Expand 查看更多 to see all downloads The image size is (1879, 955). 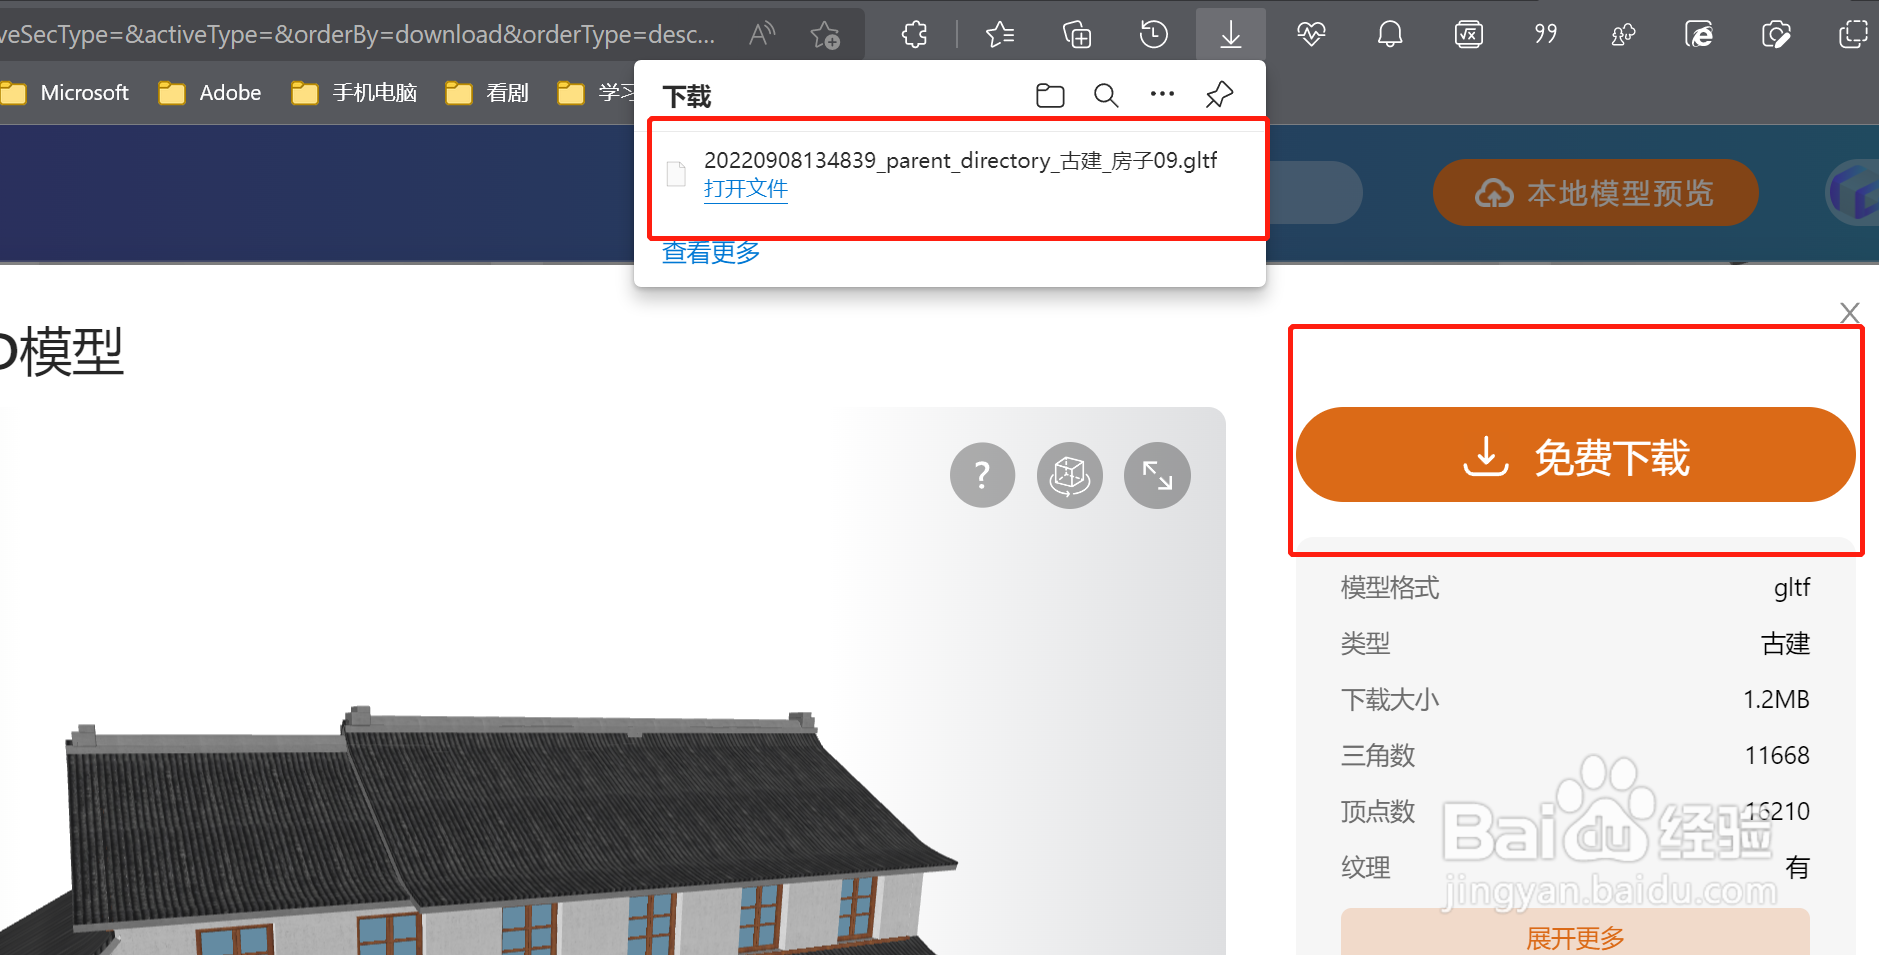pos(710,253)
